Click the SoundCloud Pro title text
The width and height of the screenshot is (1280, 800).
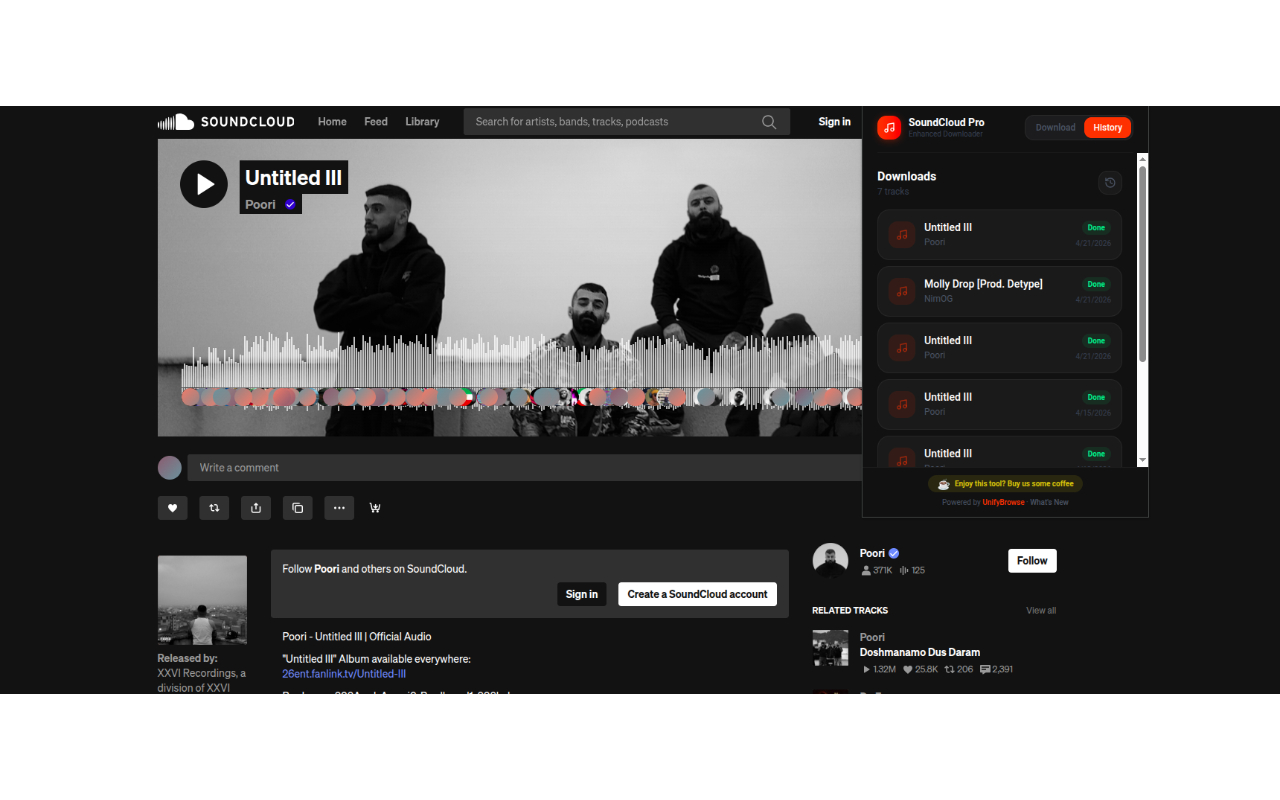[x=946, y=122]
